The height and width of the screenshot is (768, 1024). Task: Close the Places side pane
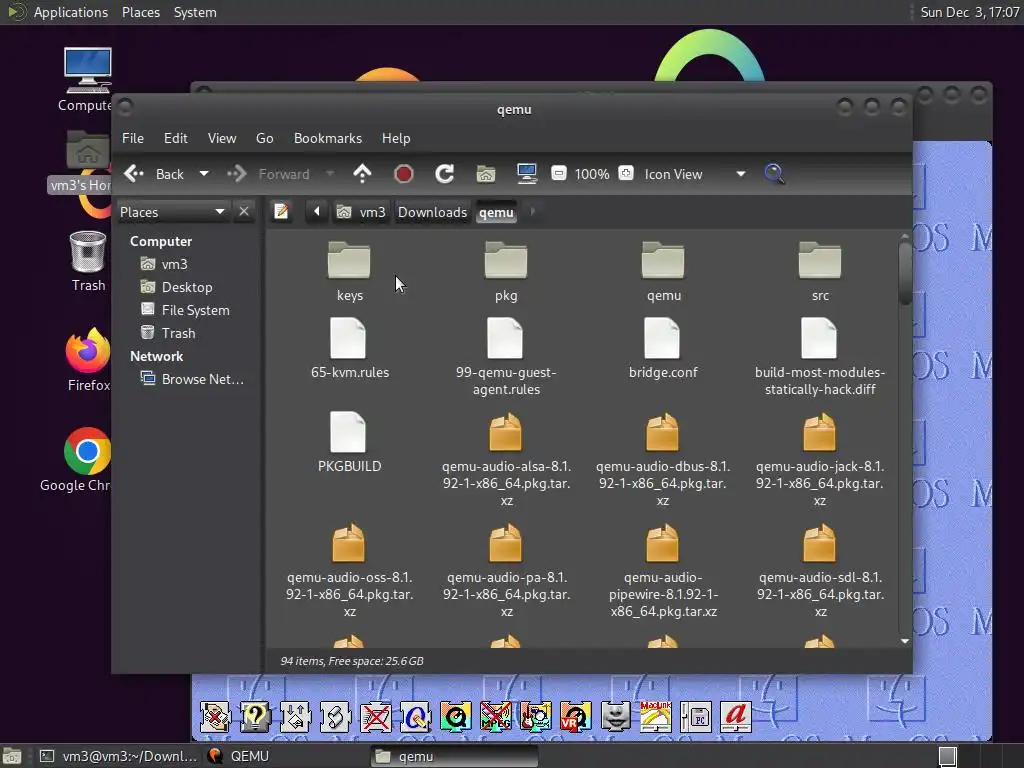tap(244, 212)
